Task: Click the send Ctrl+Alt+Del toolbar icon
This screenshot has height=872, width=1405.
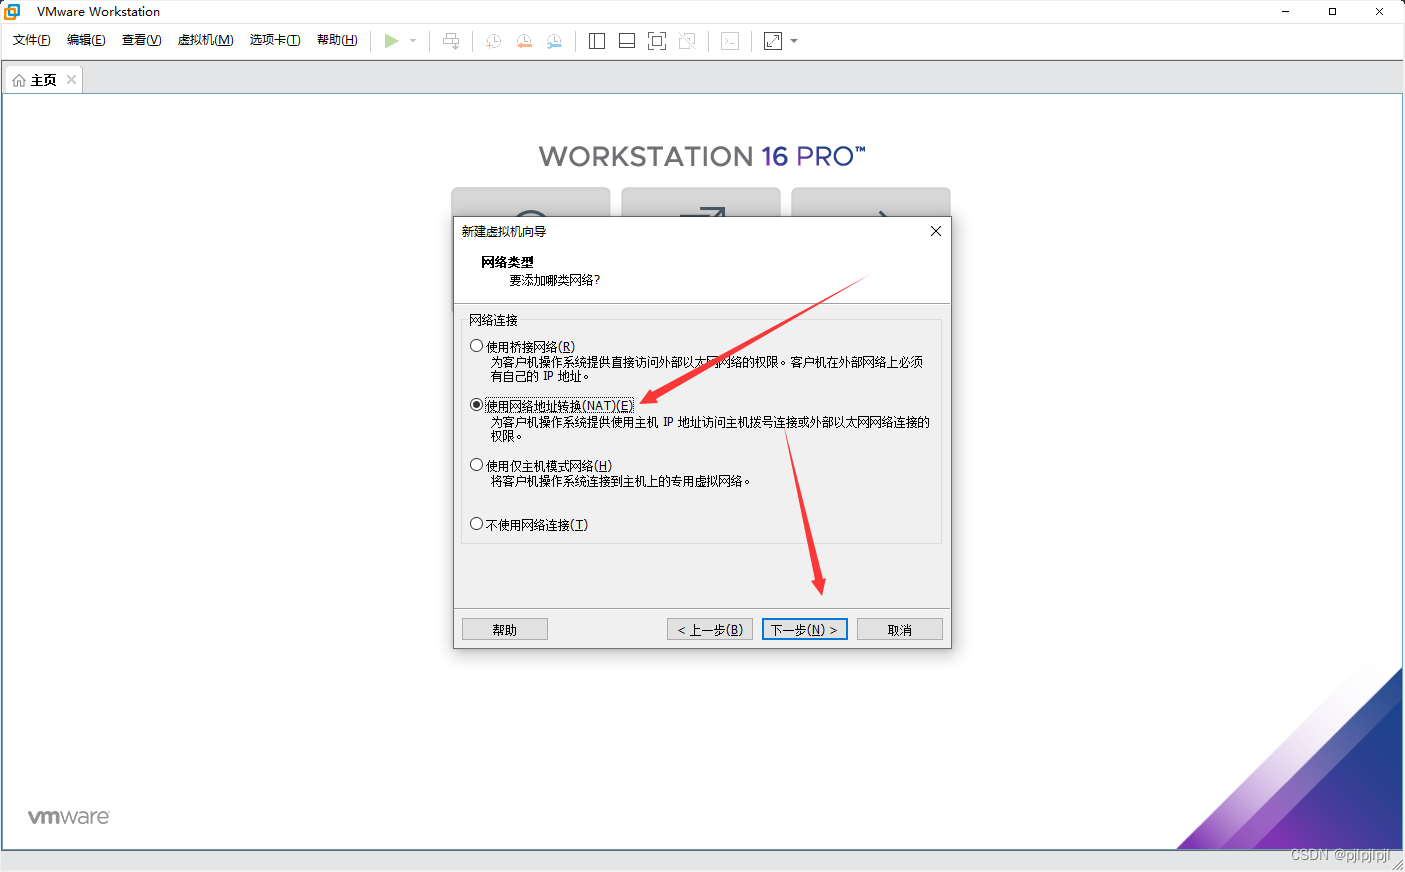Action: pos(451,41)
